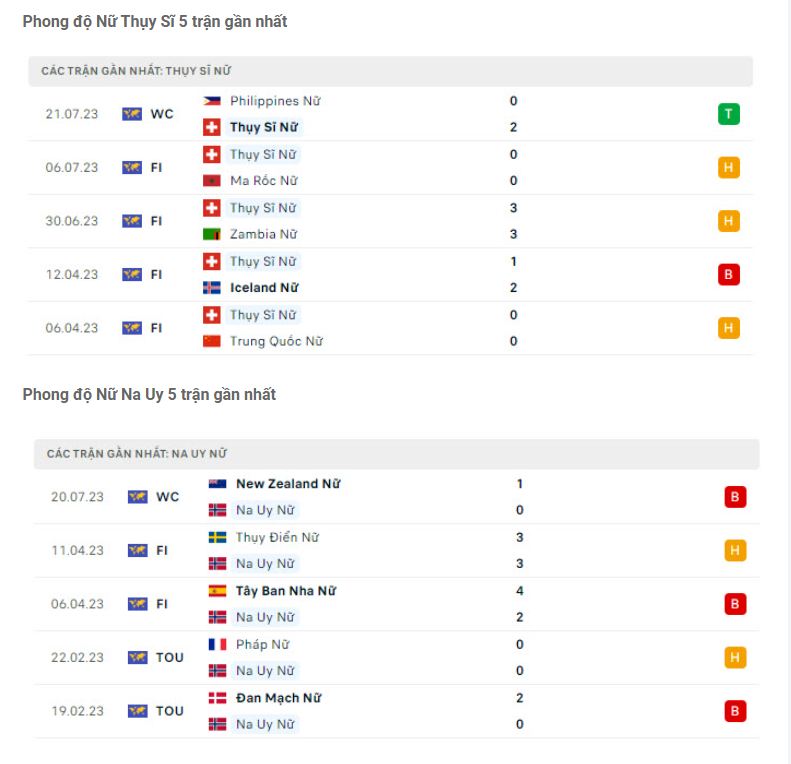
Task: Open the Philippines Nữ team link
Action: (275, 101)
